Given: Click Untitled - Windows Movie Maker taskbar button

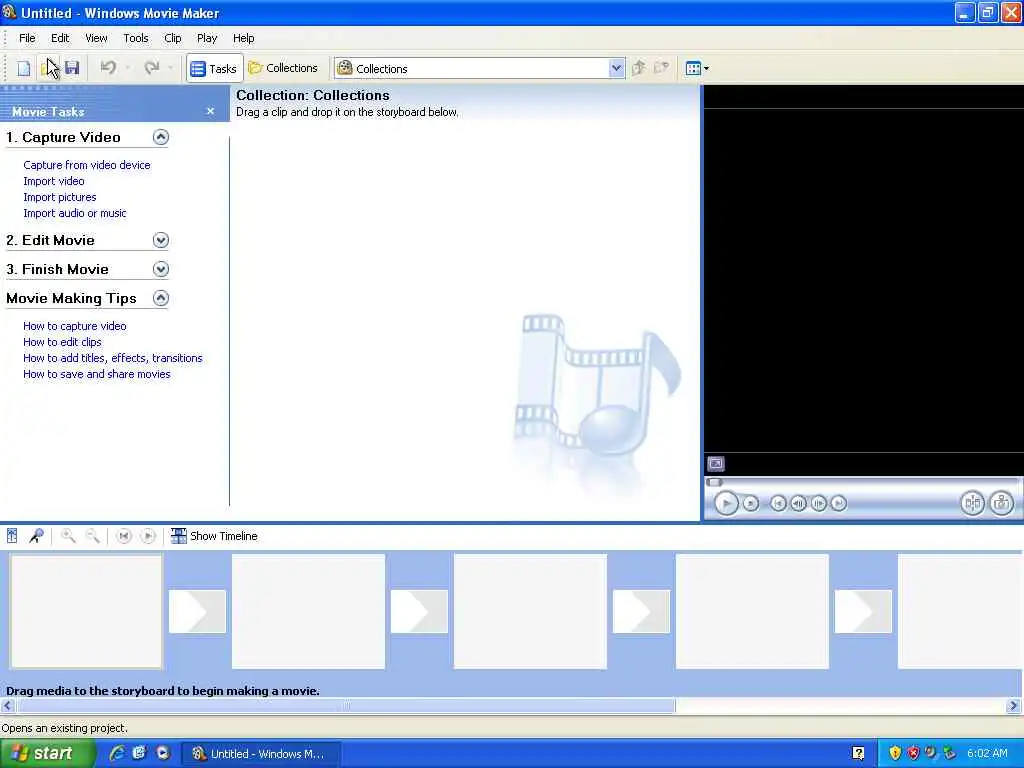Looking at the screenshot, I should (259, 754).
